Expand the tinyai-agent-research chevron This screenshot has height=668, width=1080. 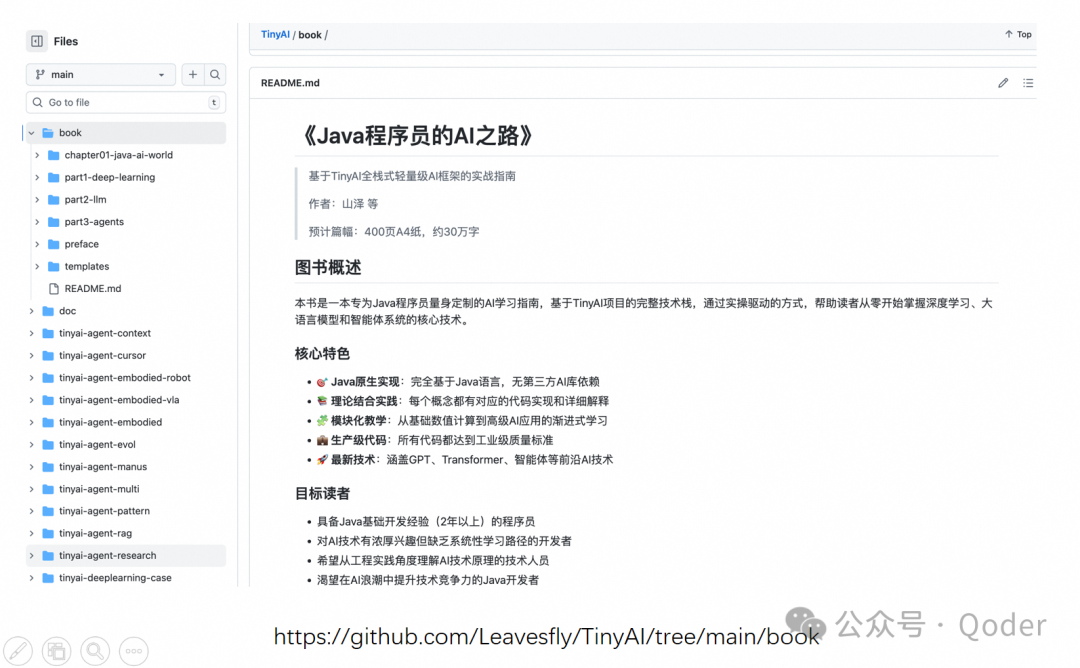32,556
